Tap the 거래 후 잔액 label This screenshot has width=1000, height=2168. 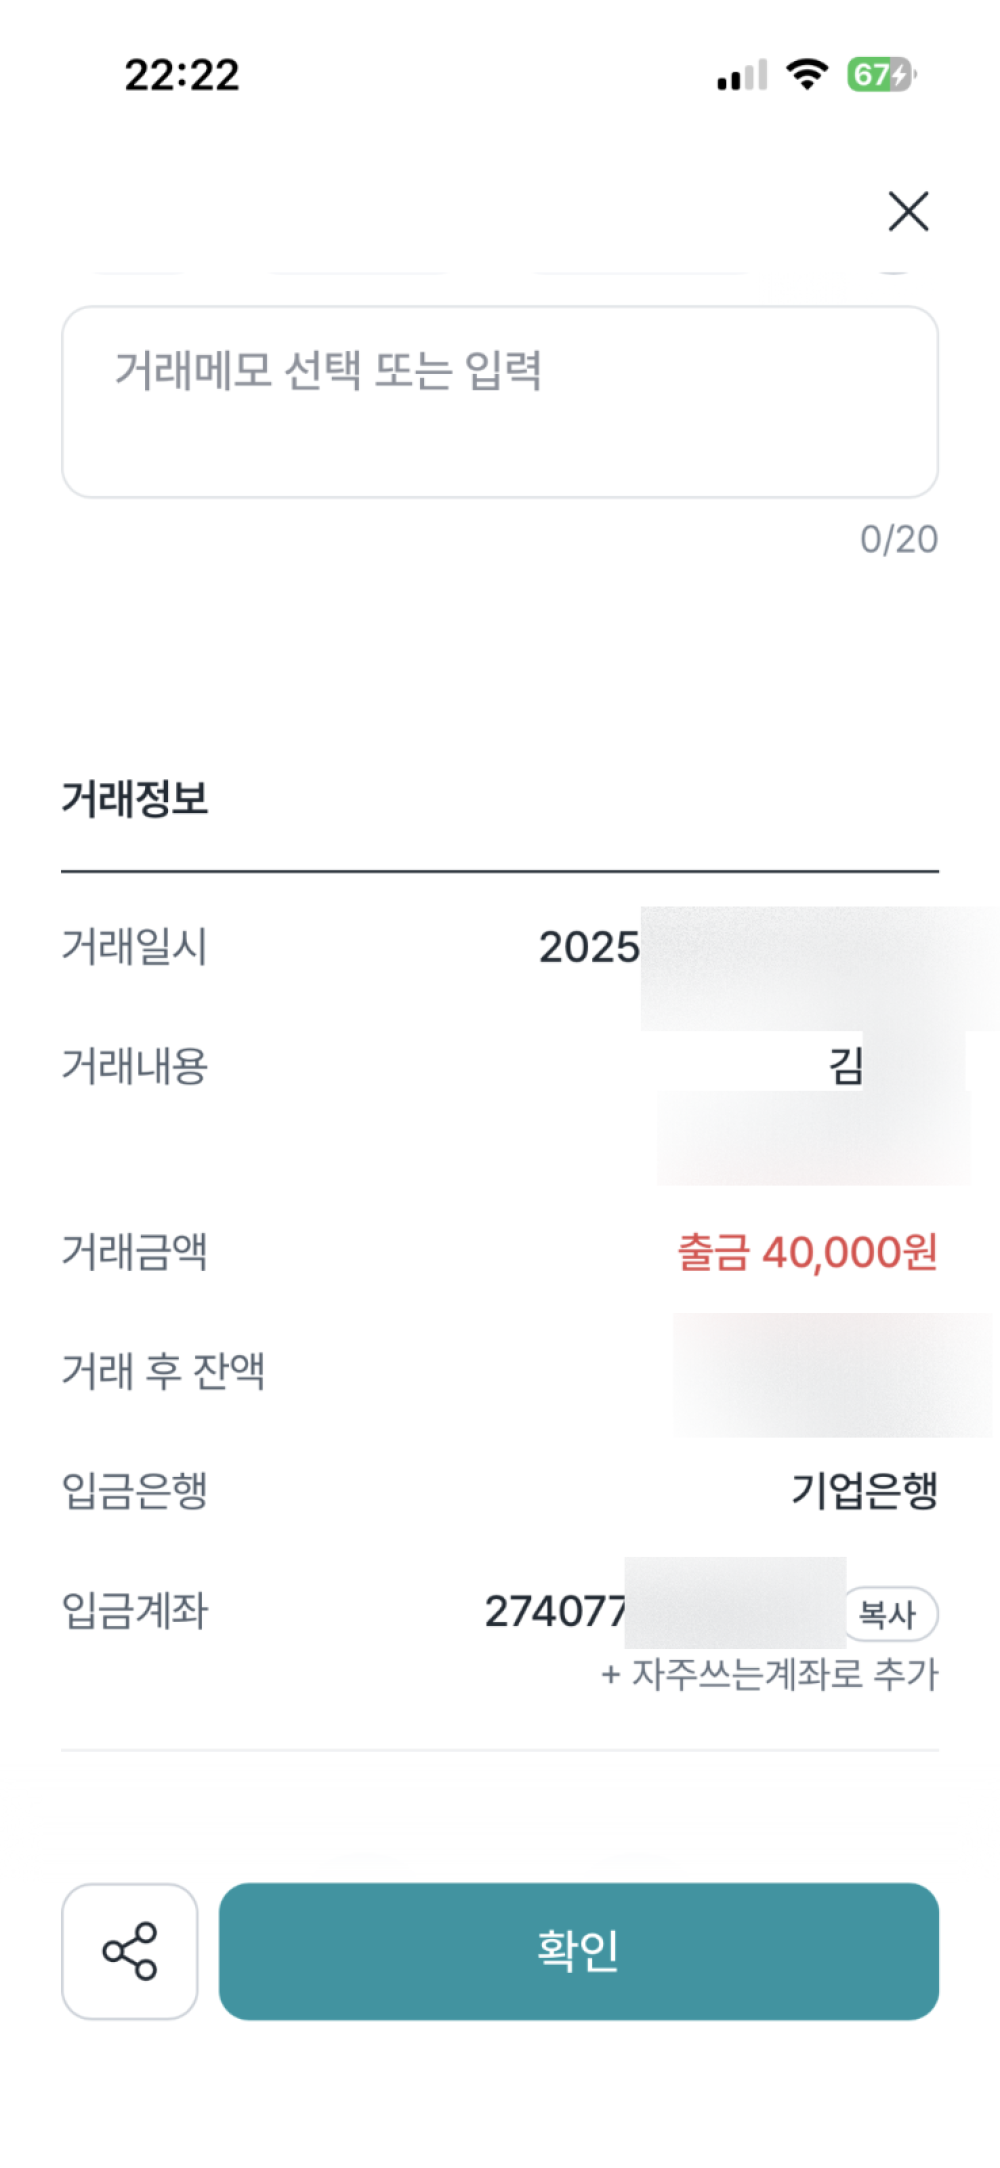(x=163, y=1371)
